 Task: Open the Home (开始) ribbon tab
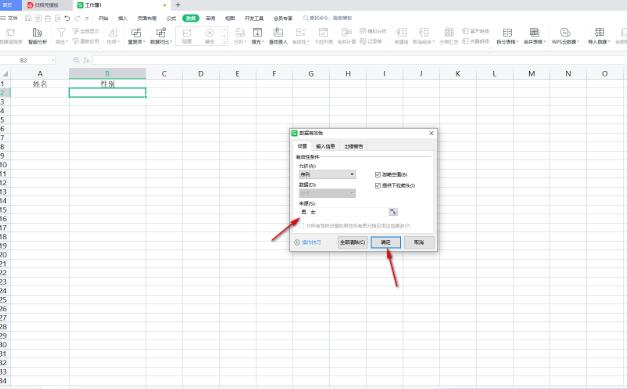tap(103, 18)
